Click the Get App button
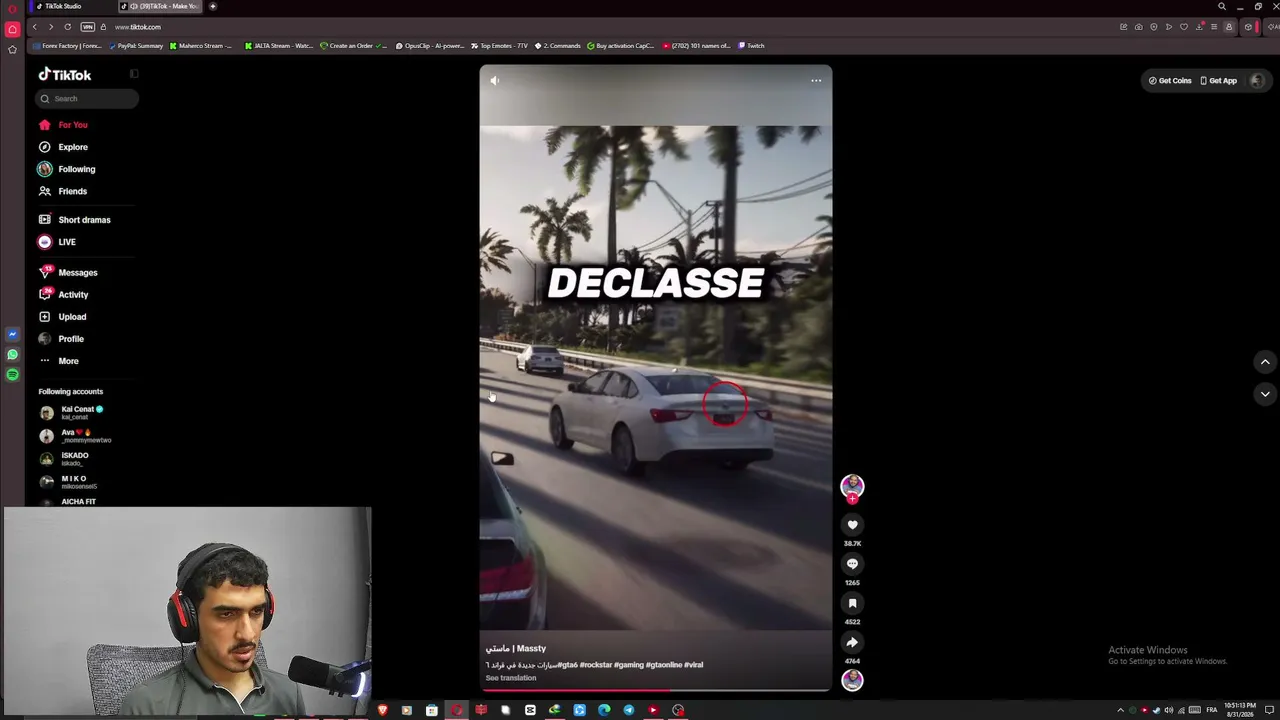The image size is (1280, 720). [1219, 81]
